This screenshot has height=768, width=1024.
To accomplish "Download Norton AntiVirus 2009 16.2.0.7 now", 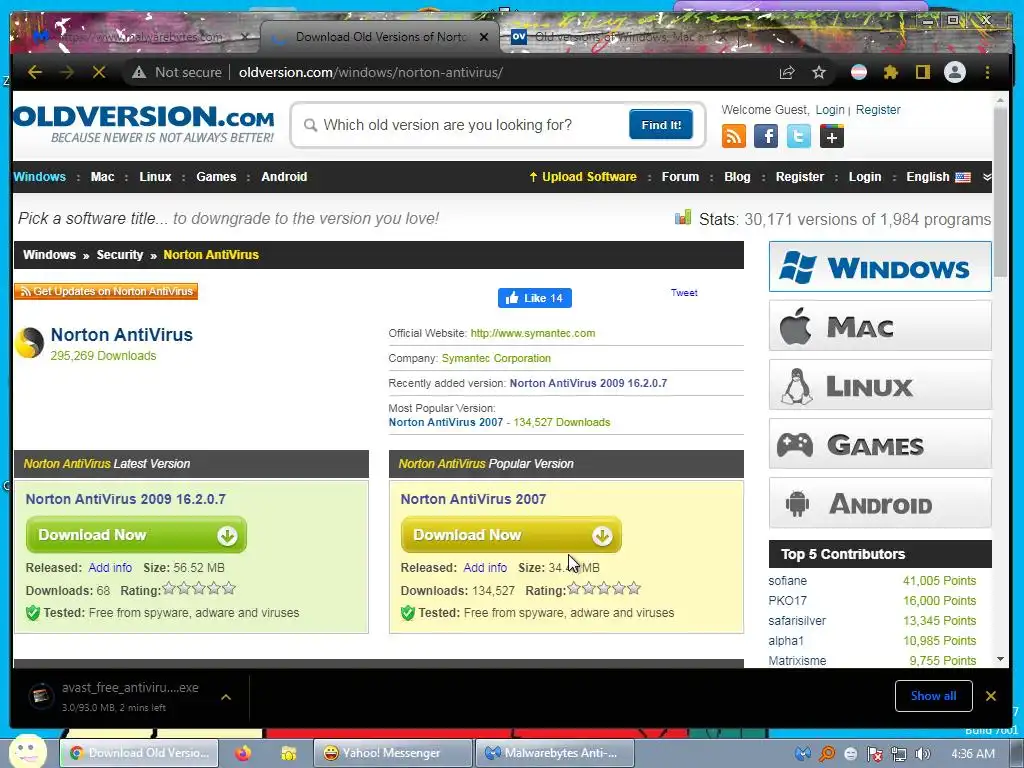I will coord(136,535).
